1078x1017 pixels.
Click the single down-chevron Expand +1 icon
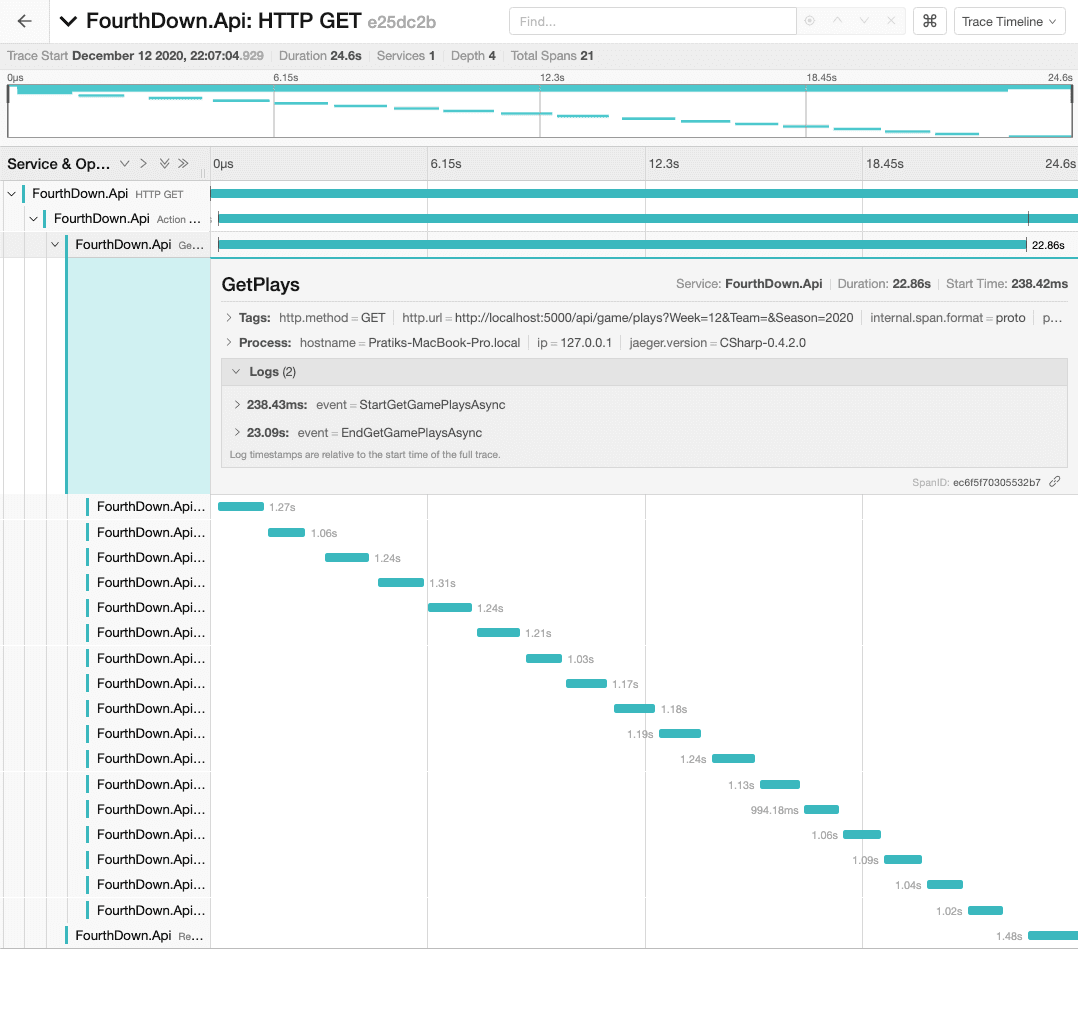point(124,164)
